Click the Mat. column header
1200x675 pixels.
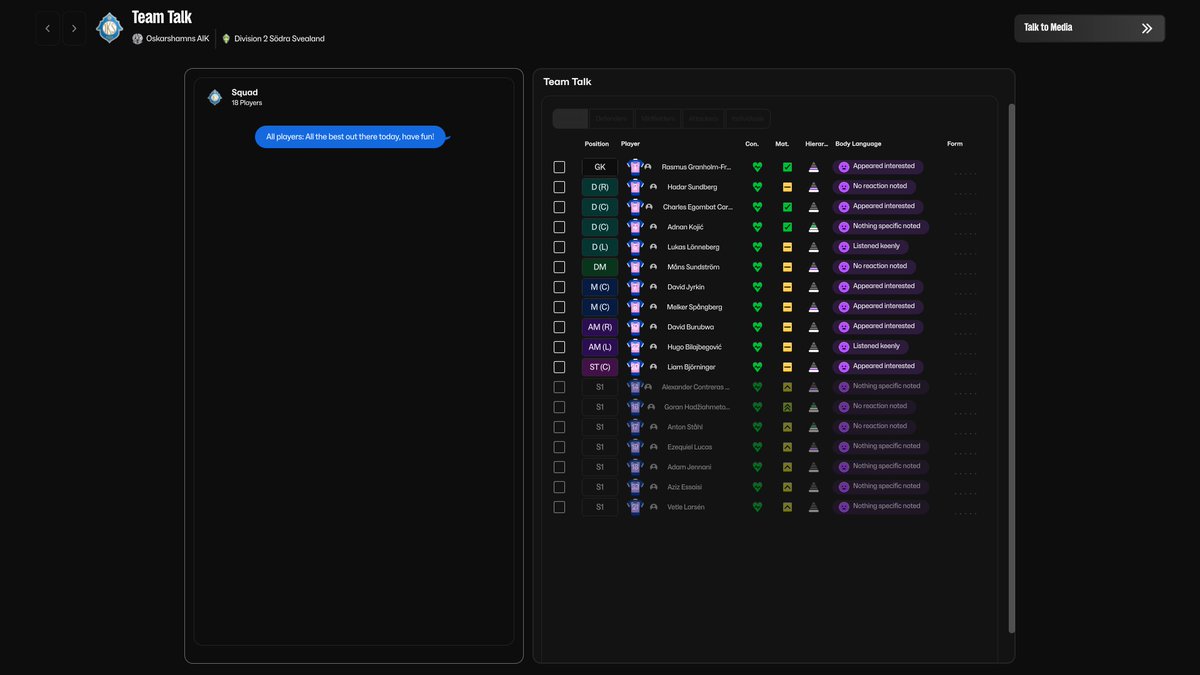(782, 144)
